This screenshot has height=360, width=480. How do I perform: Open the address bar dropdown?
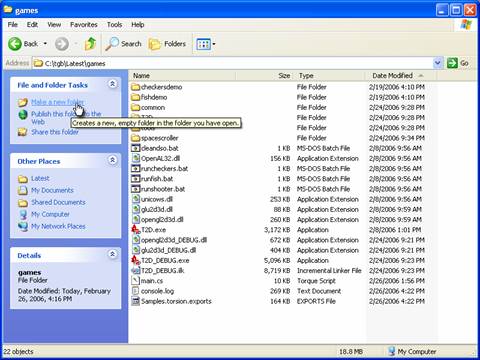click(x=438, y=63)
